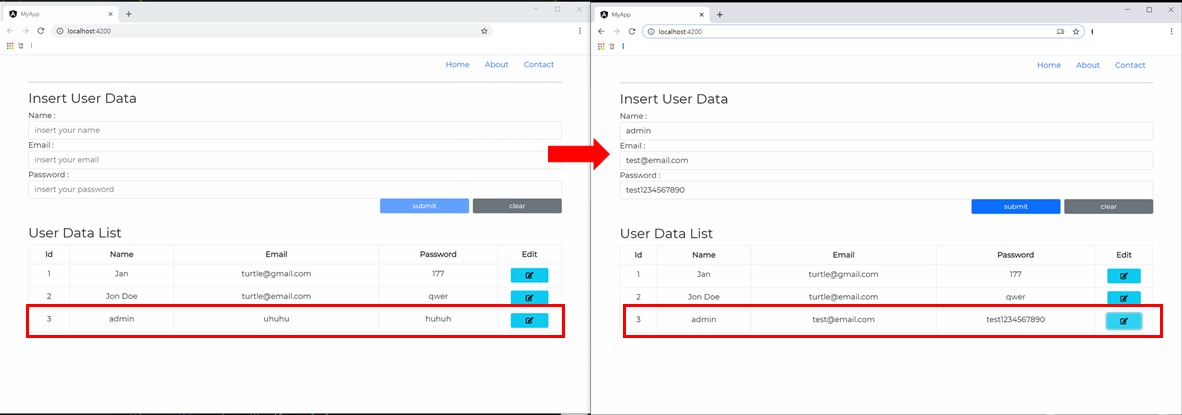Bookmark page with star in right window
This screenshot has height=415, width=1182.
[x=1076, y=32]
